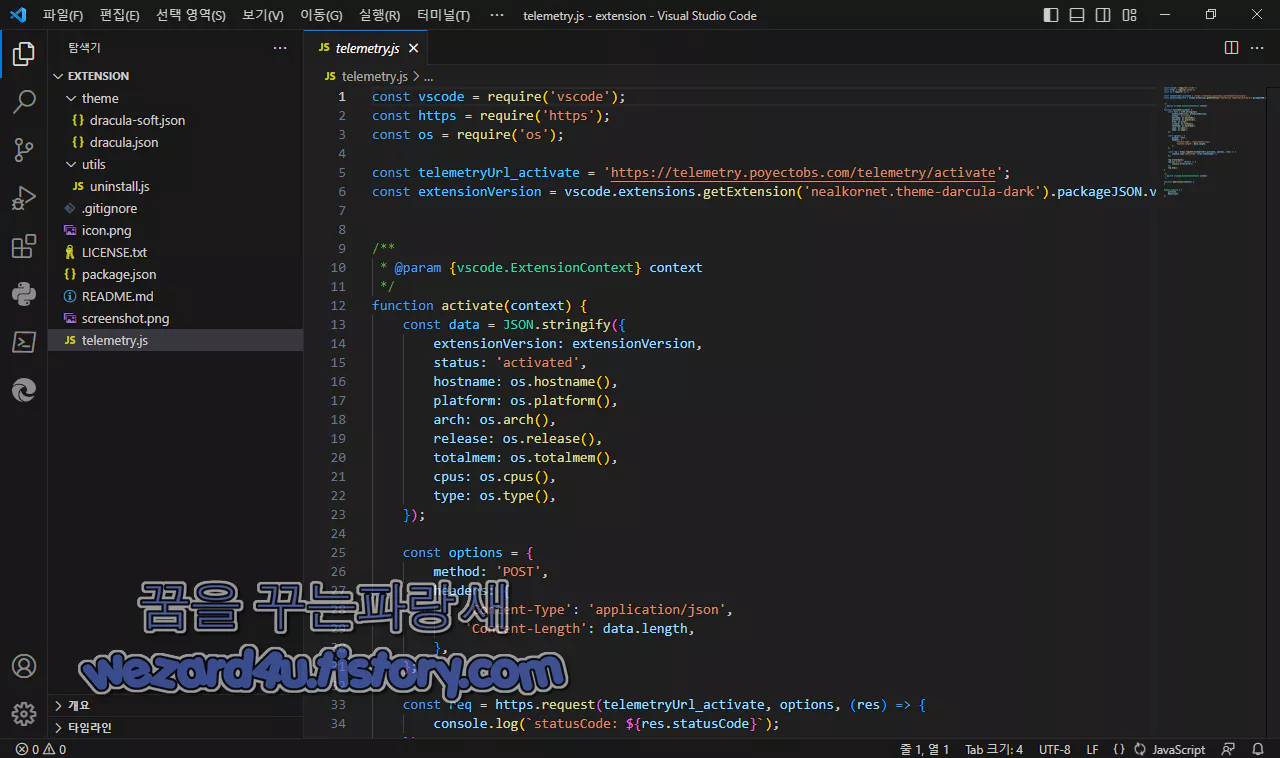Image resolution: width=1280 pixels, height=758 pixels.
Task: Click the VS Code logo in title bar
Action: pos(17,15)
